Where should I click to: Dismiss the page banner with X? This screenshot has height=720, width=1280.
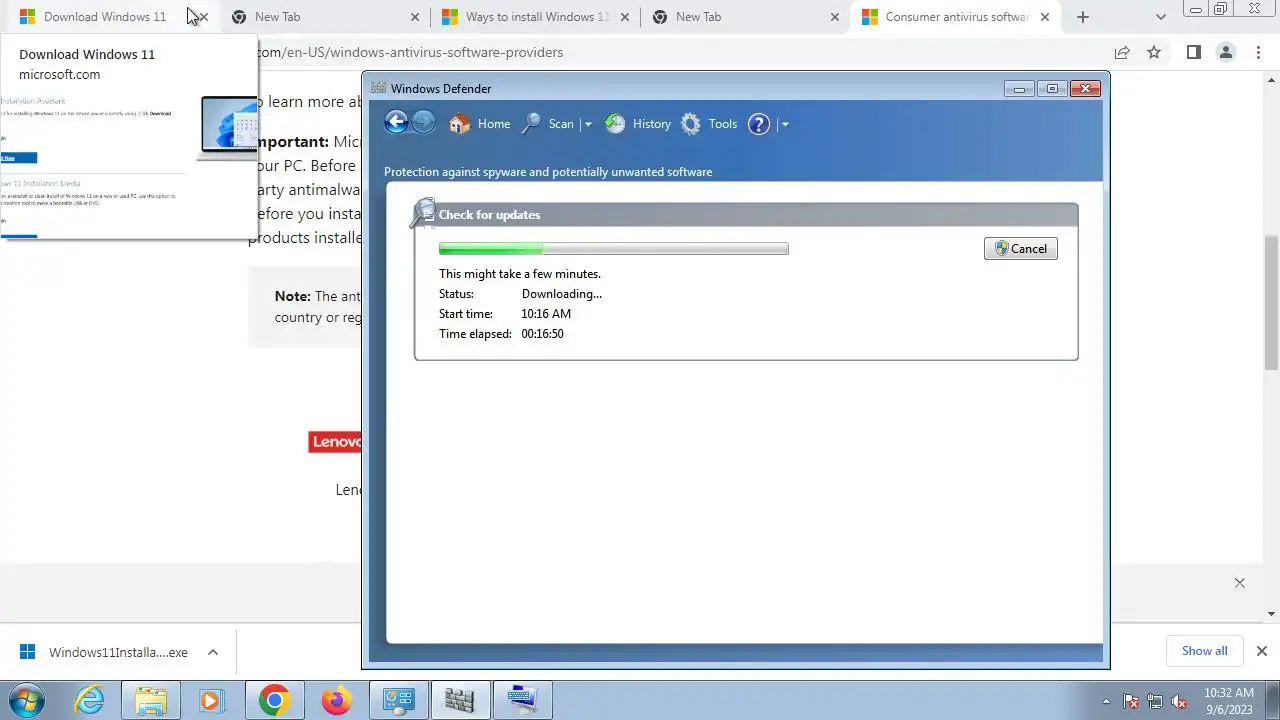(x=1239, y=583)
